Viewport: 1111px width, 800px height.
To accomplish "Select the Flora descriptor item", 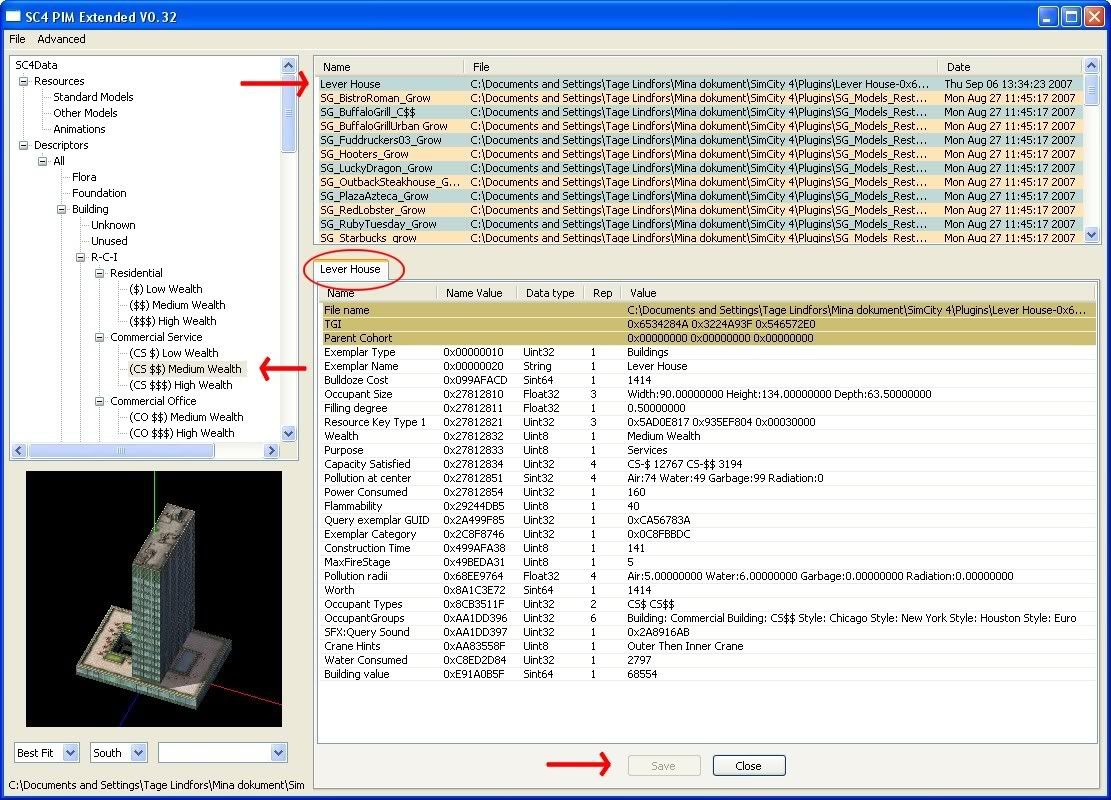I will pos(84,177).
